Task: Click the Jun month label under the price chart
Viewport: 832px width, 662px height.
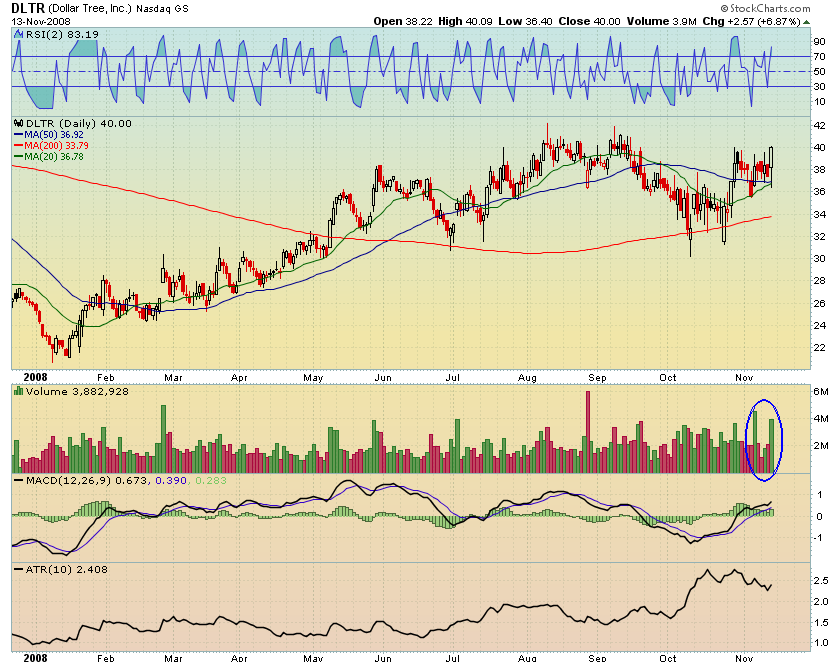Action: point(383,378)
